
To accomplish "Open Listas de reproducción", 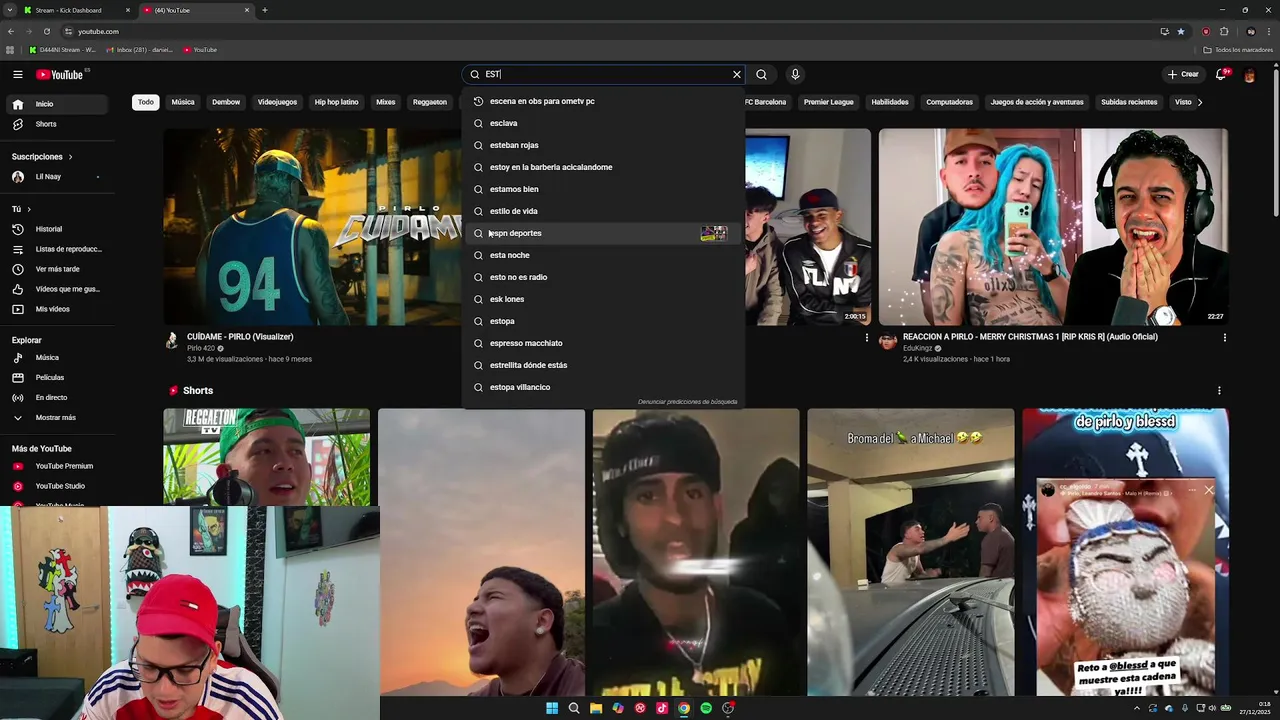I will [57, 249].
